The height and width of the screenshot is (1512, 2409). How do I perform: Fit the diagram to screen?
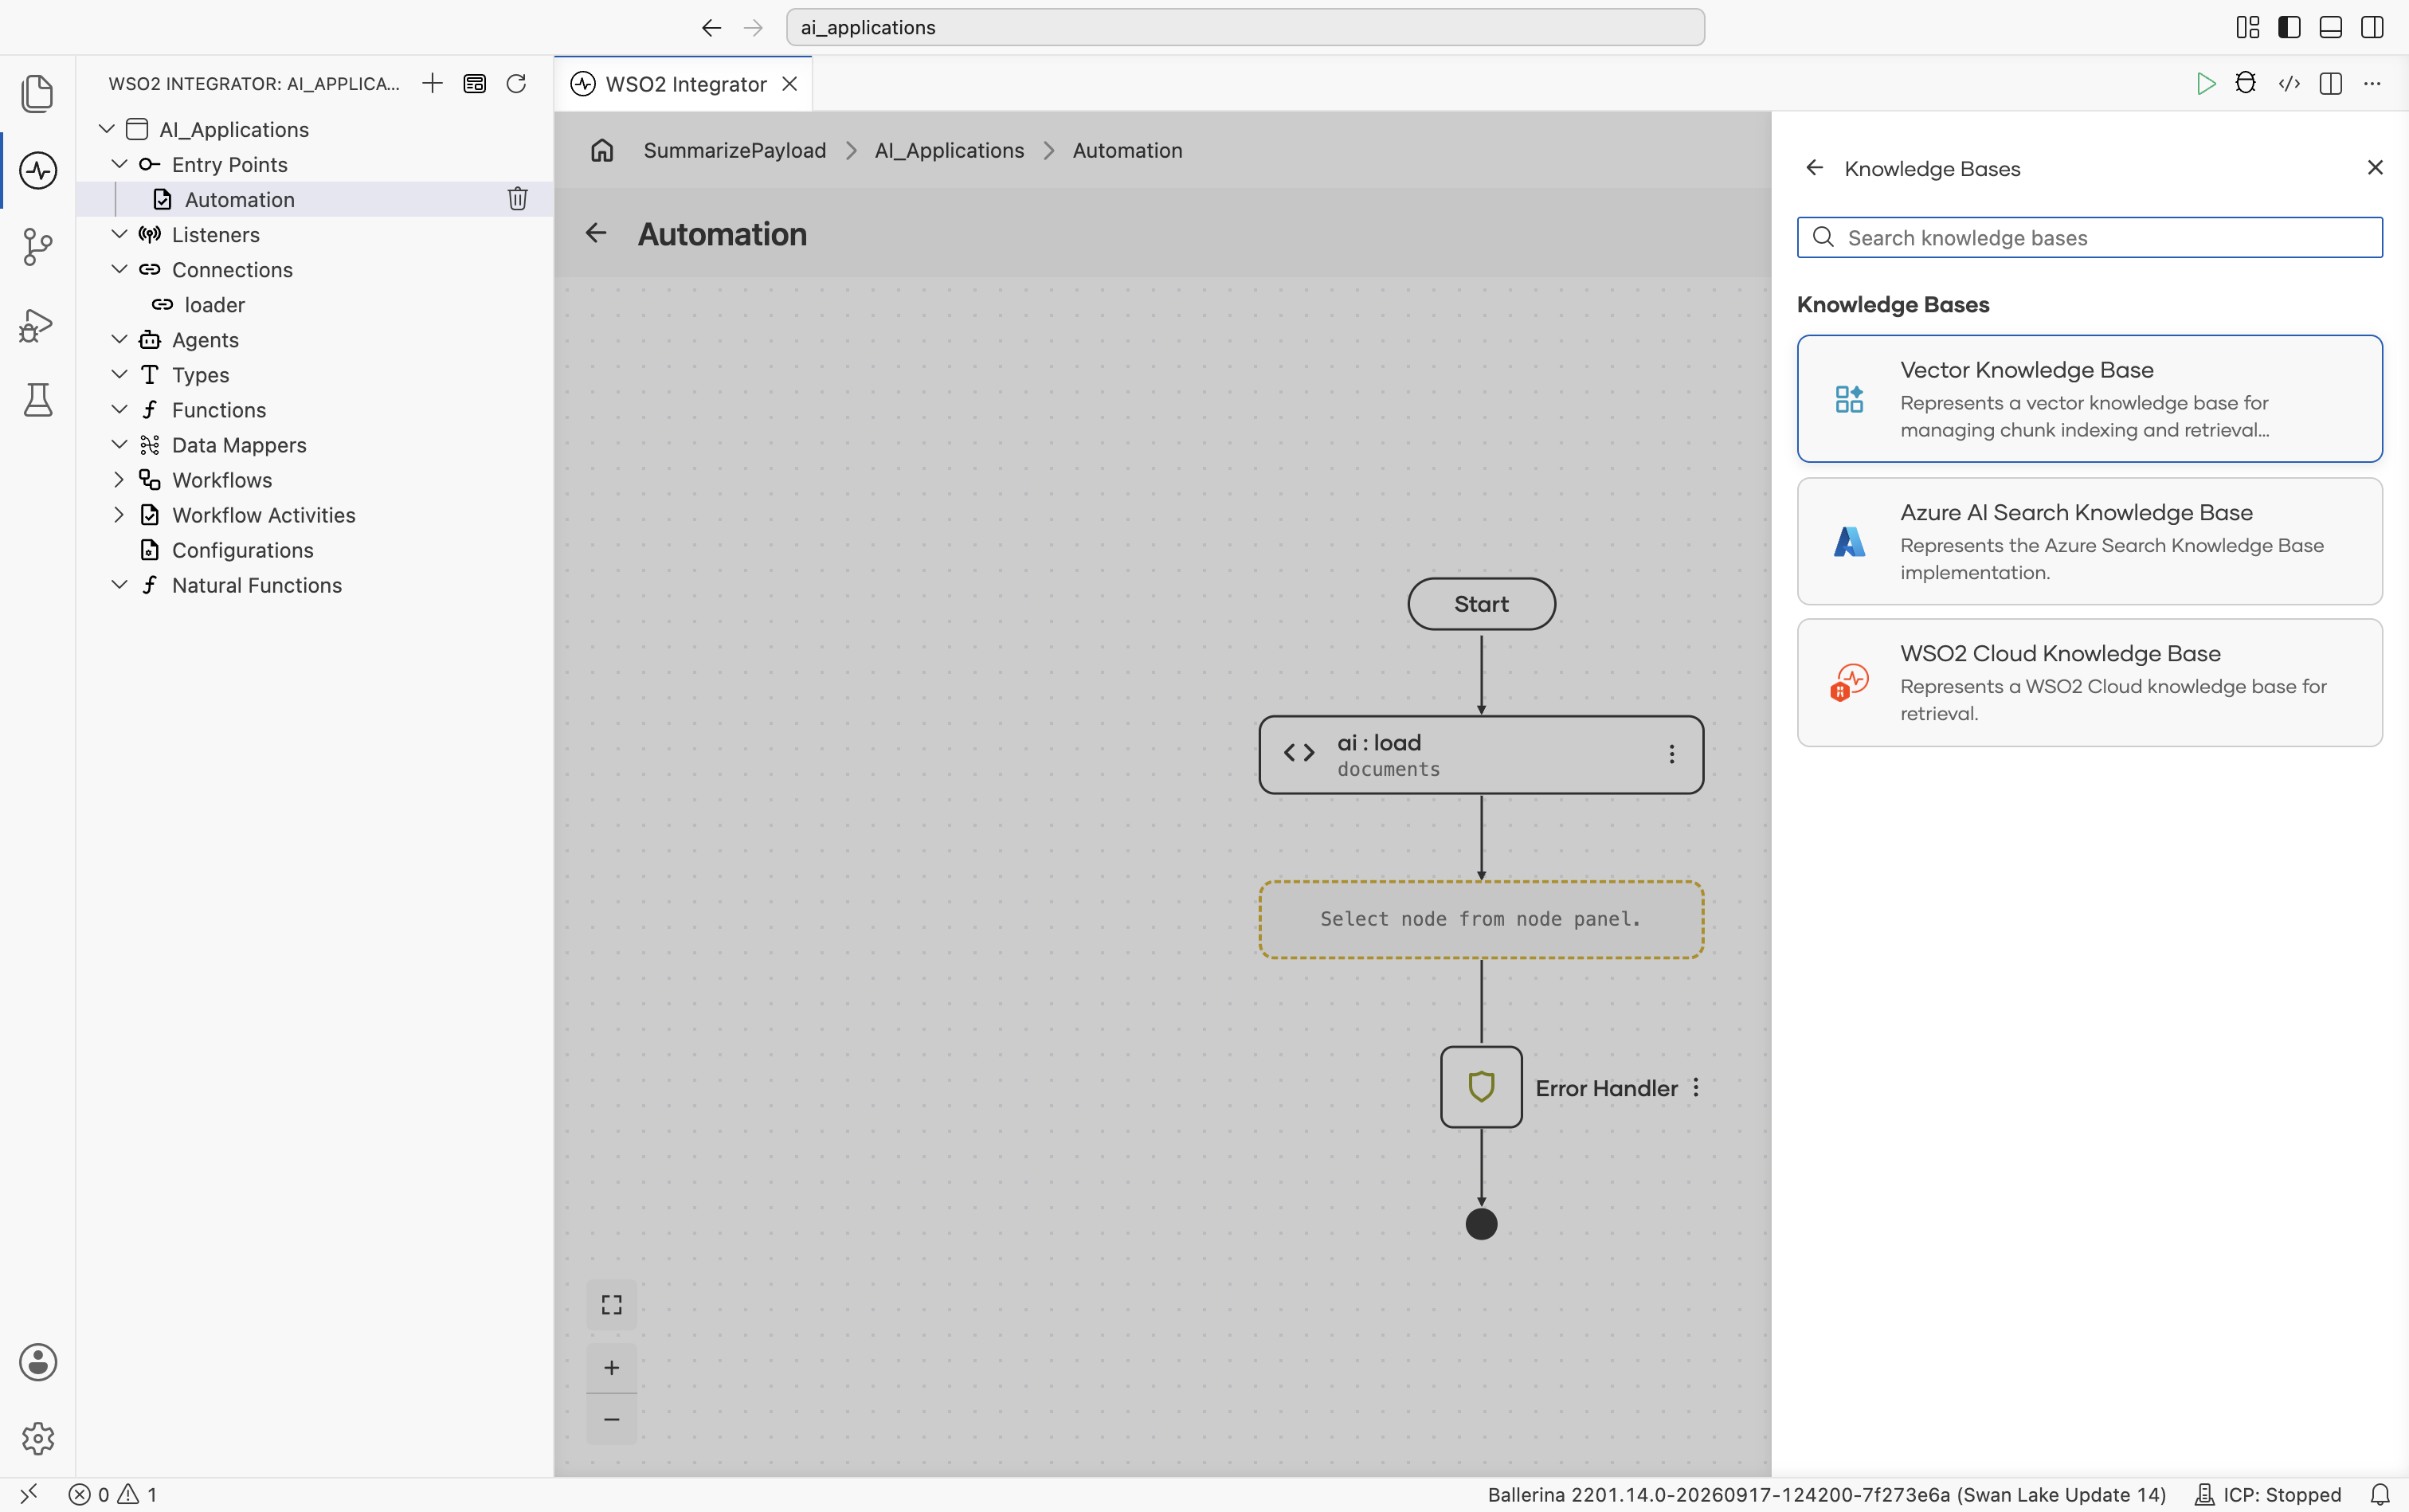(x=611, y=1305)
